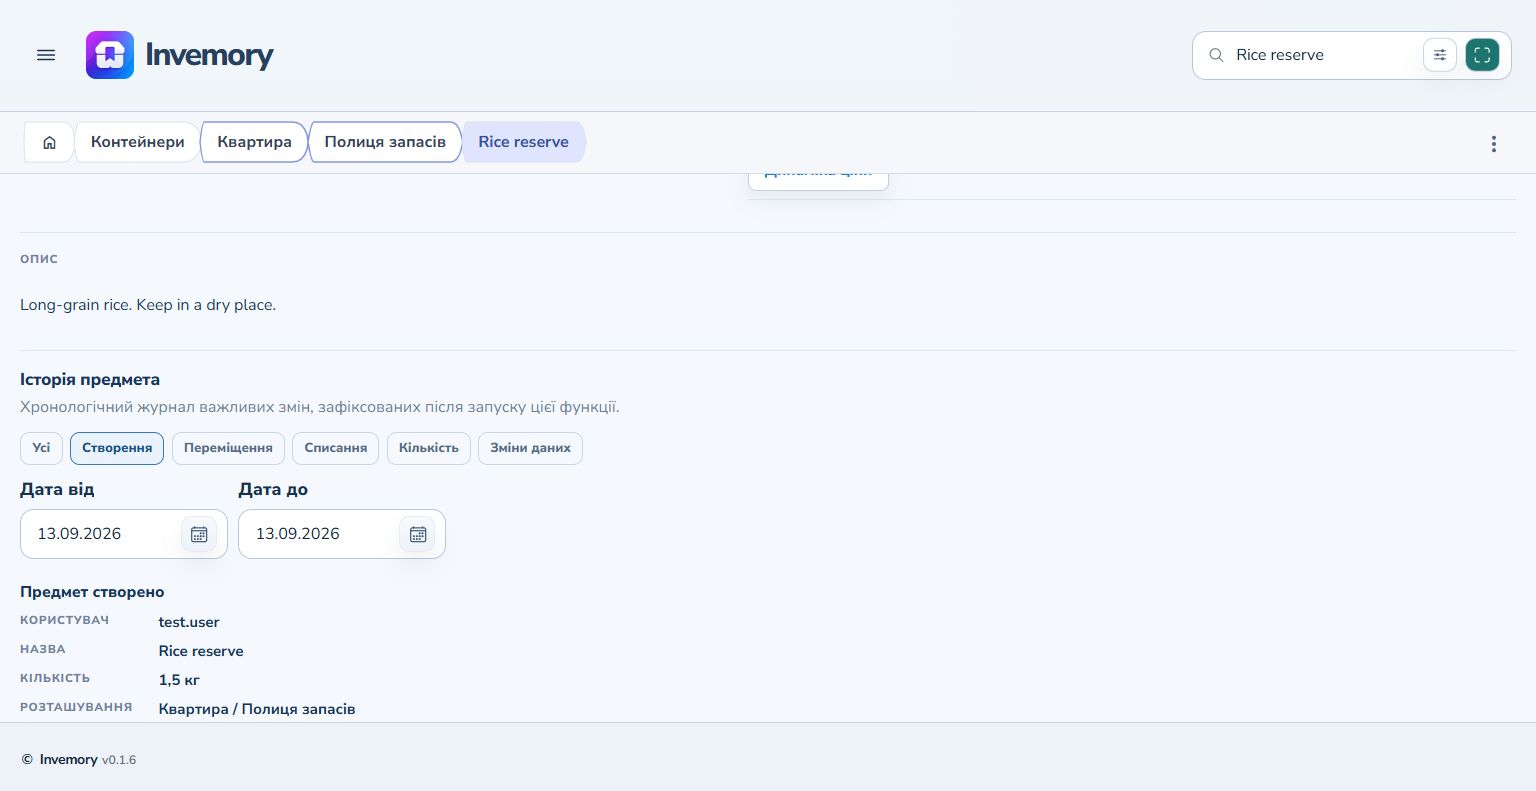Viewport: 1536px width, 791px height.
Task: Launch the green scan code button
Action: 1482,55
